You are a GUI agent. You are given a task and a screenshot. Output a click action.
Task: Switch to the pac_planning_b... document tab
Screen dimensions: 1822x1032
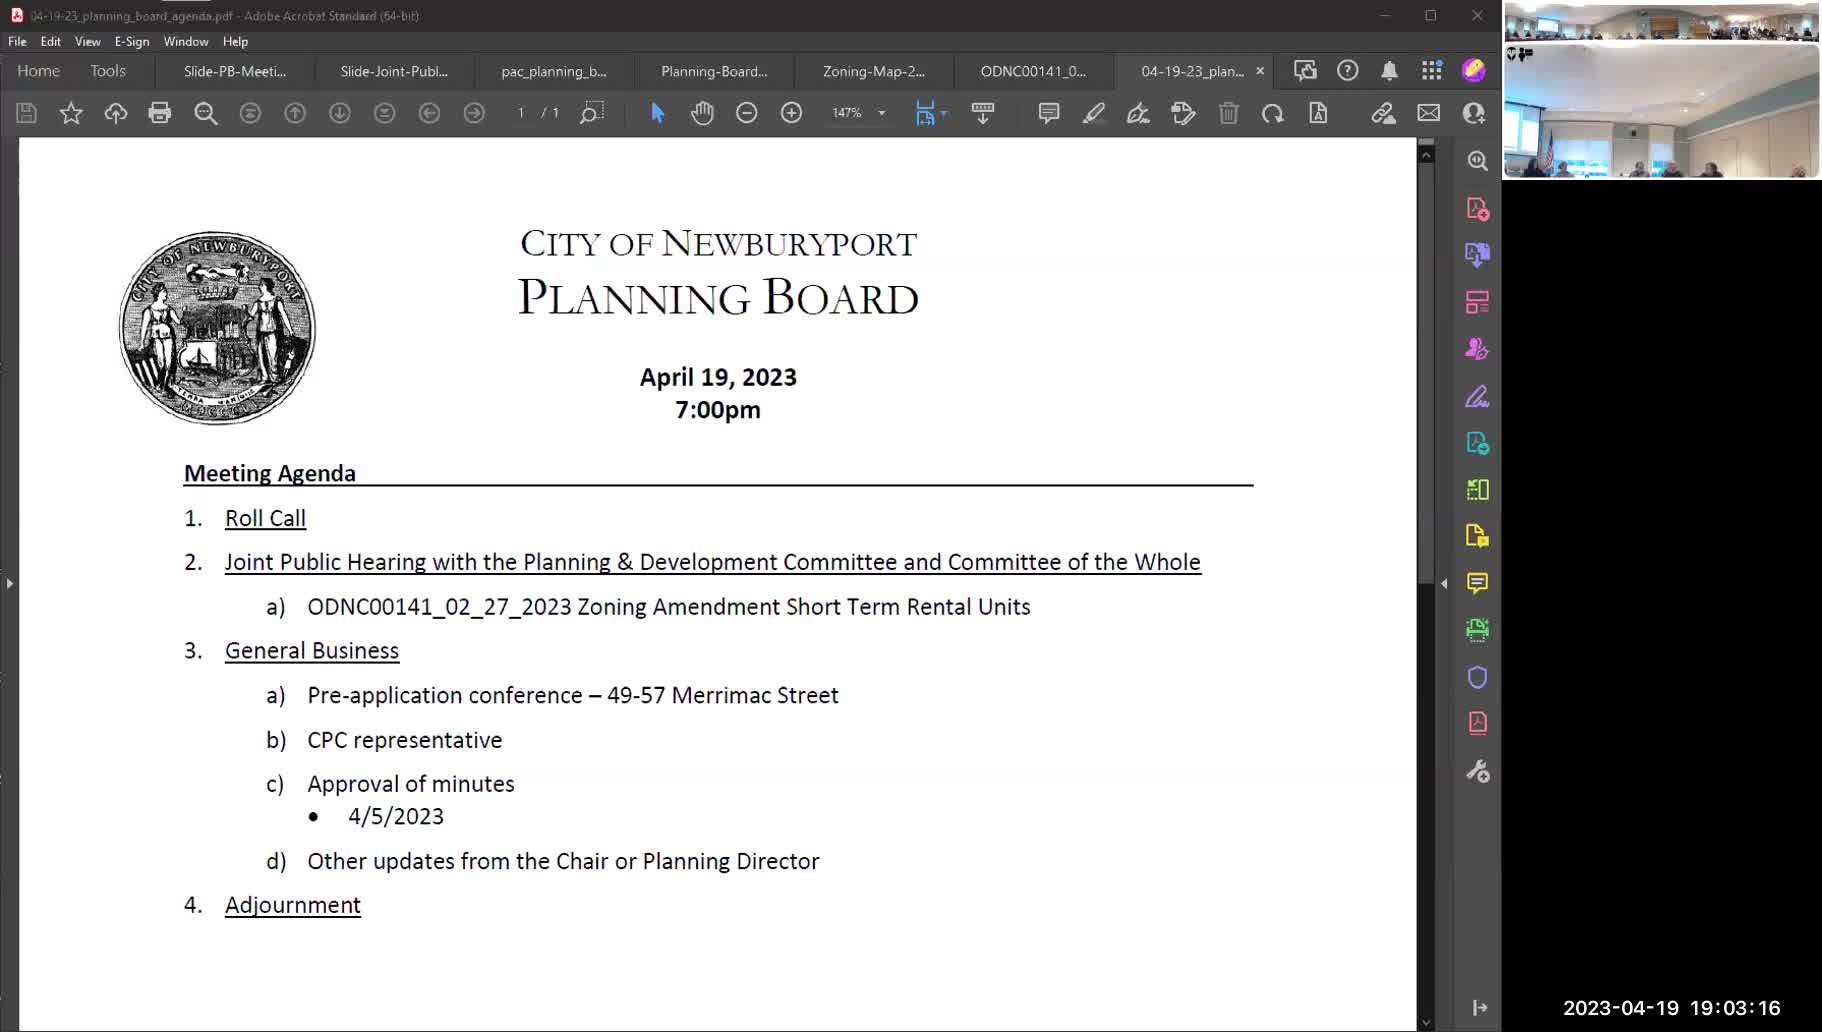coord(554,71)
